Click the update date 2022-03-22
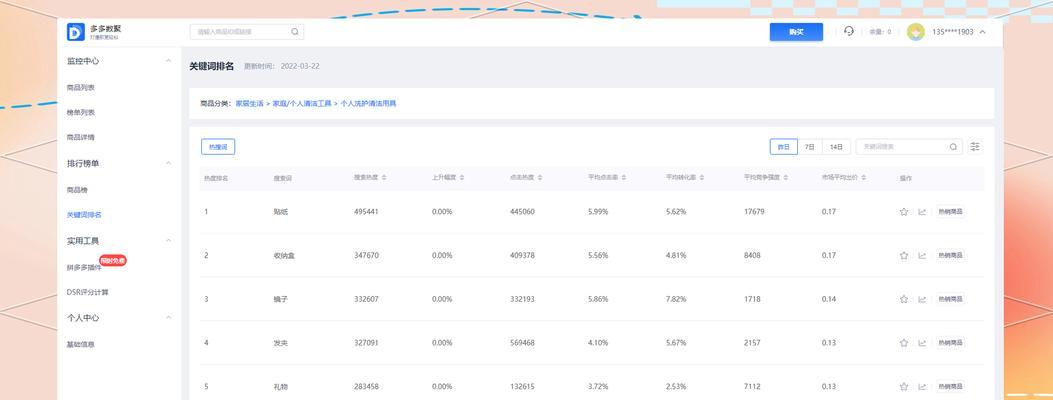 click(x=300, y=66)
